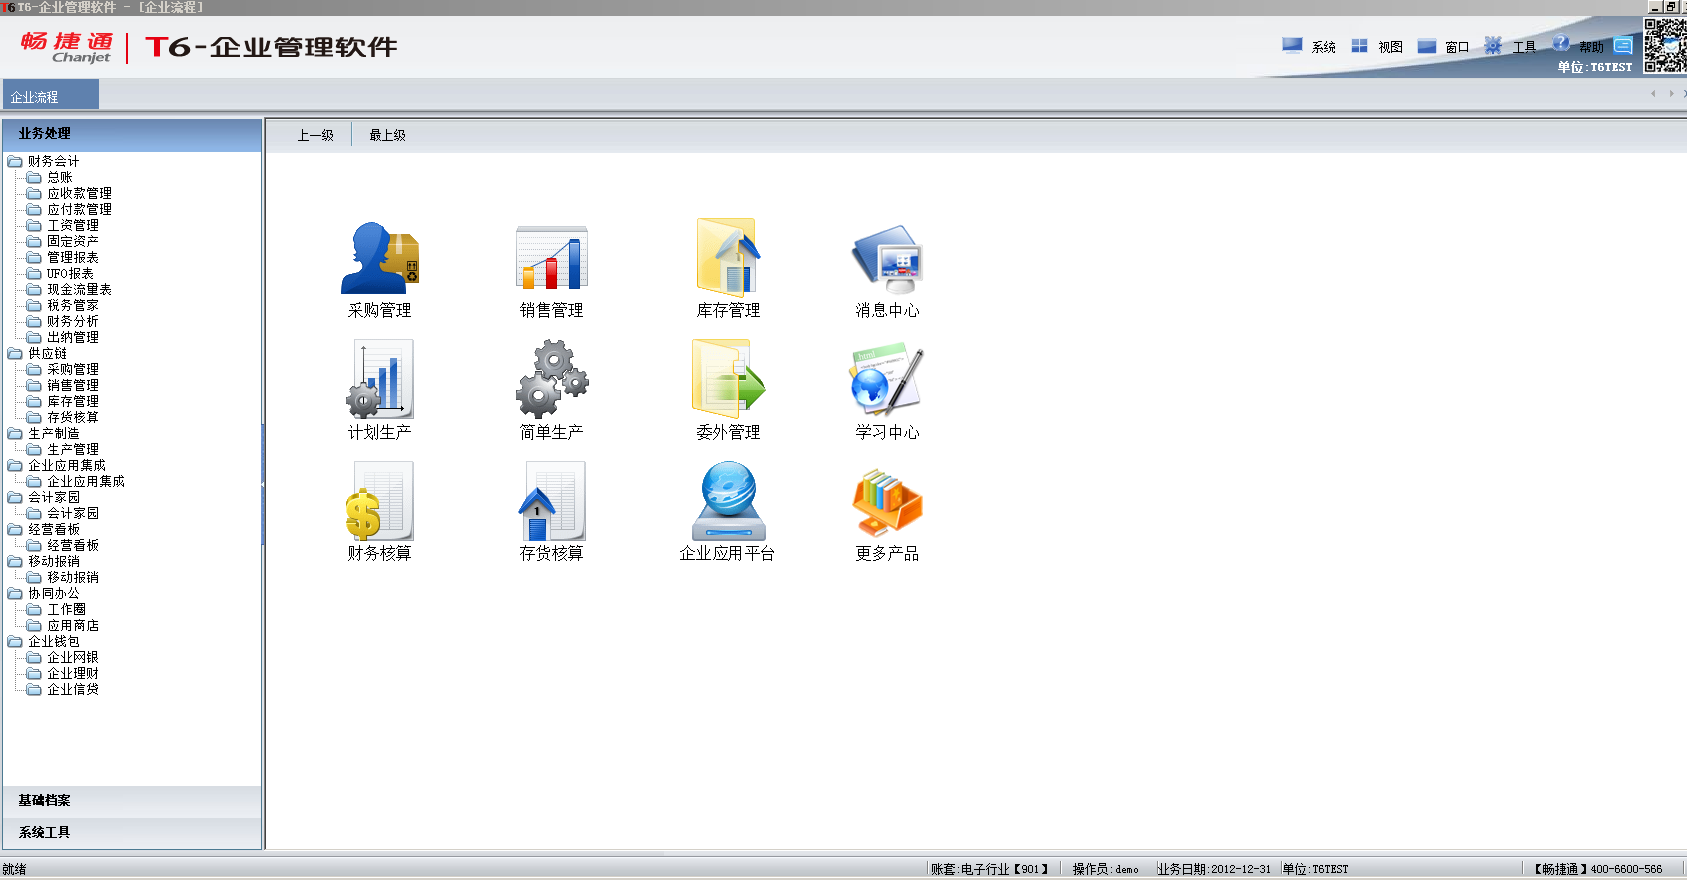Select the 业务处理 panel header
This screenshot has width=1687, height=880.
[132, 134]
